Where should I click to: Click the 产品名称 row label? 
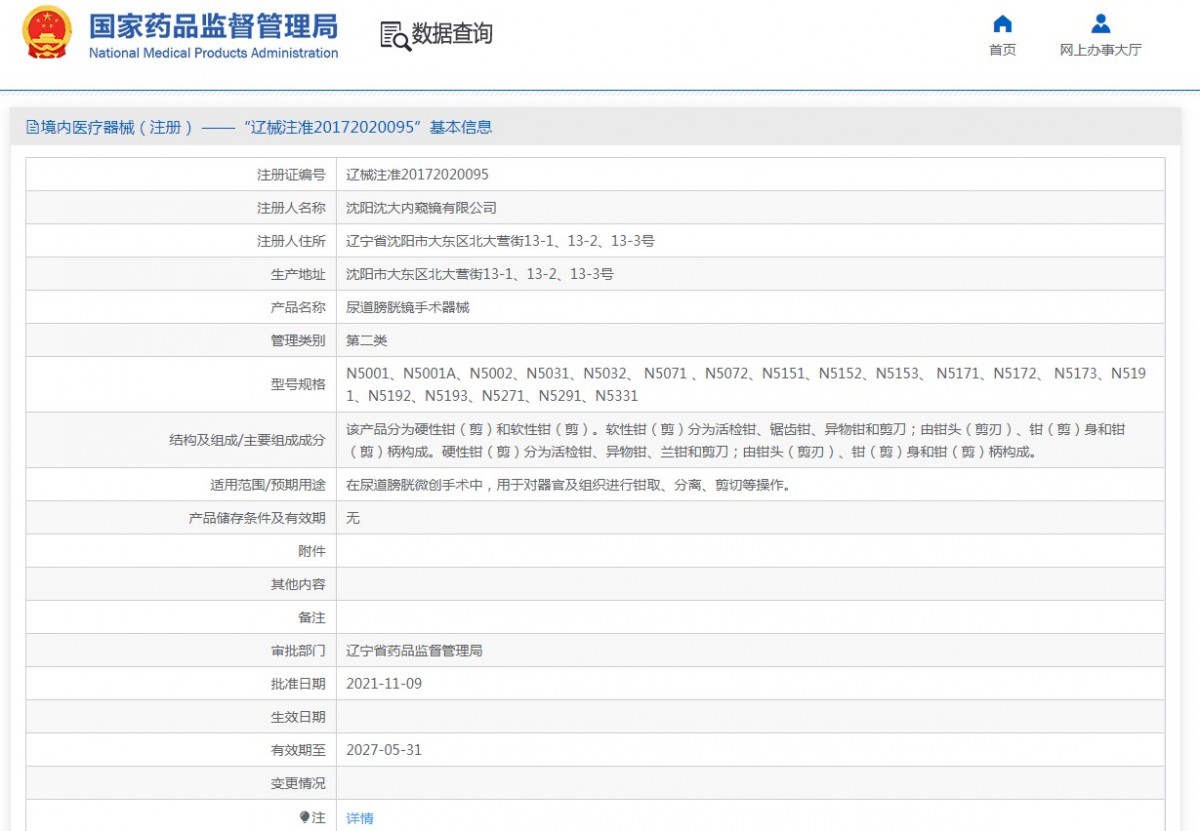(298, 307)
